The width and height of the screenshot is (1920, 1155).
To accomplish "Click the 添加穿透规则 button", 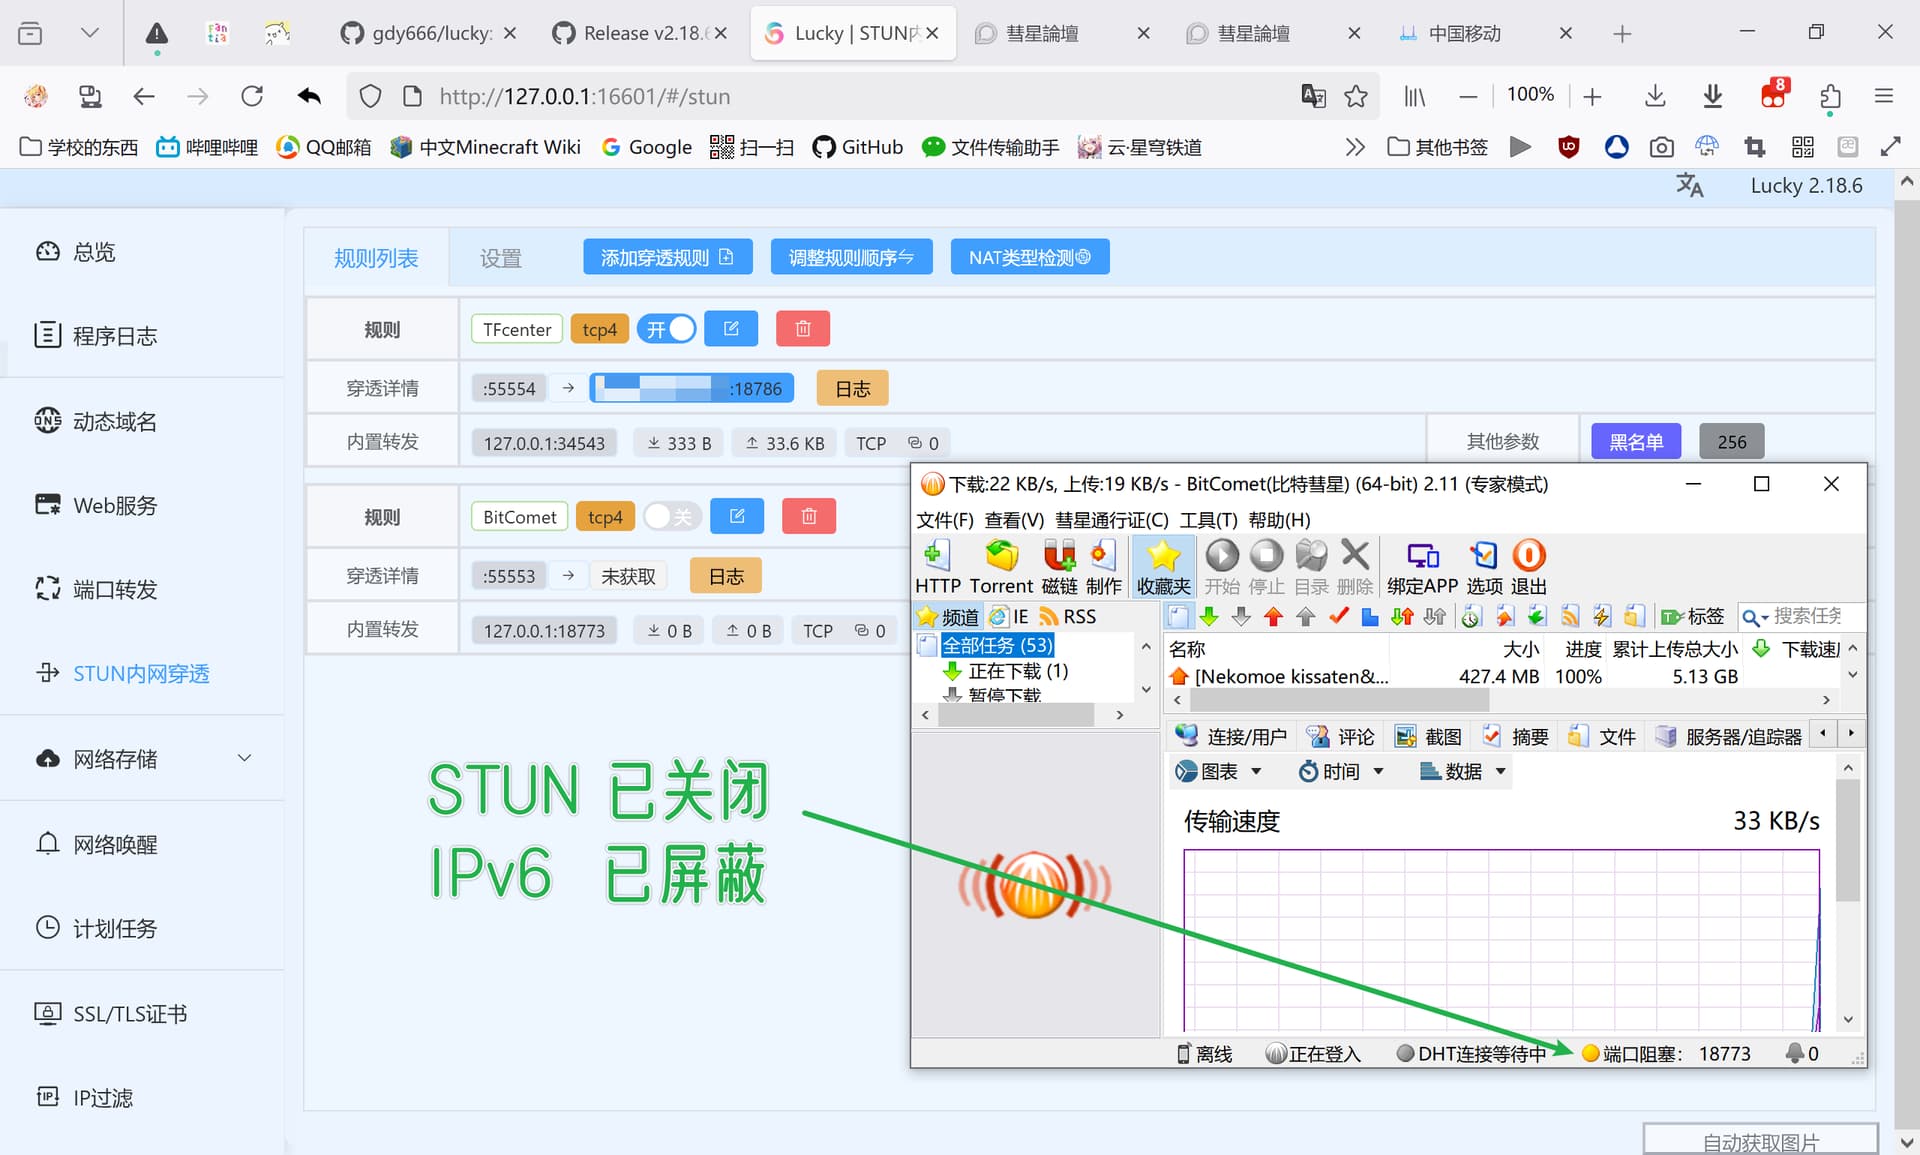I will click(667, 257).
